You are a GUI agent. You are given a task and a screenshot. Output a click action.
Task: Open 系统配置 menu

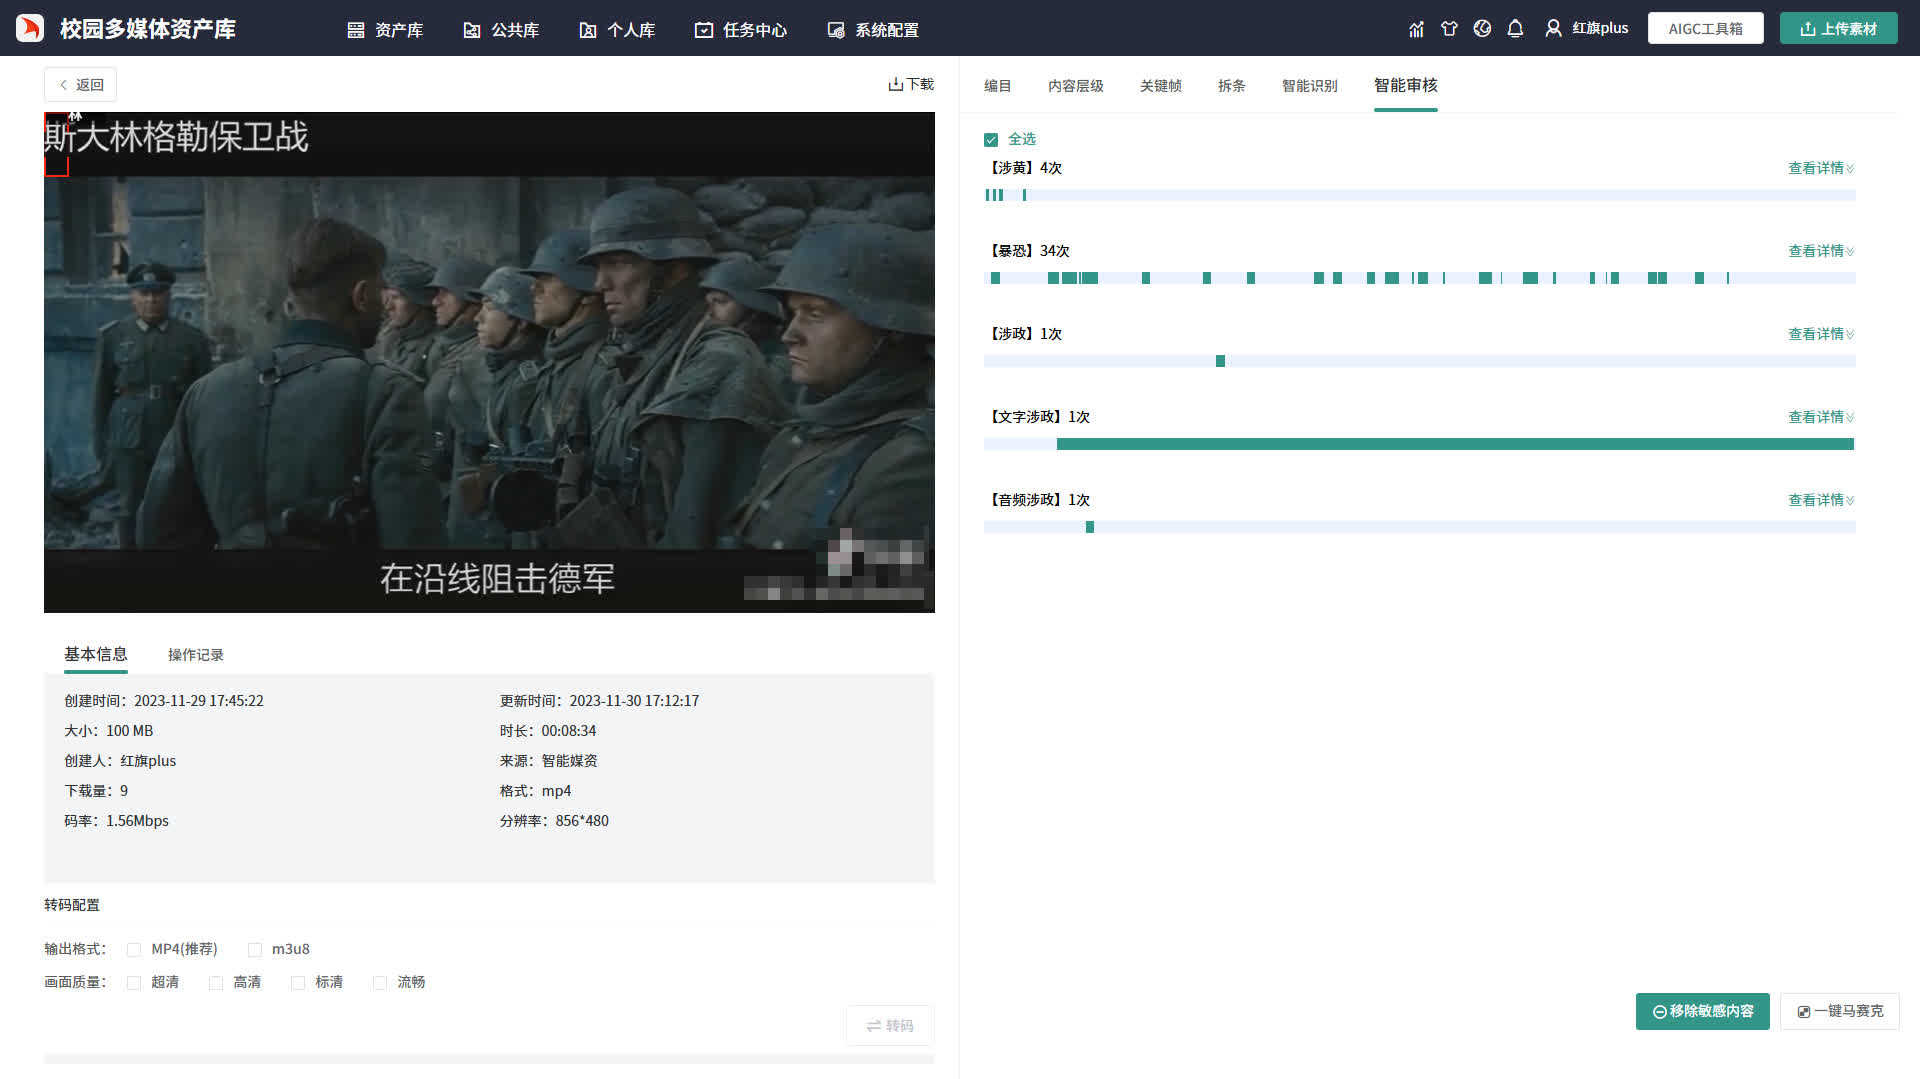(x=873, y=30)
